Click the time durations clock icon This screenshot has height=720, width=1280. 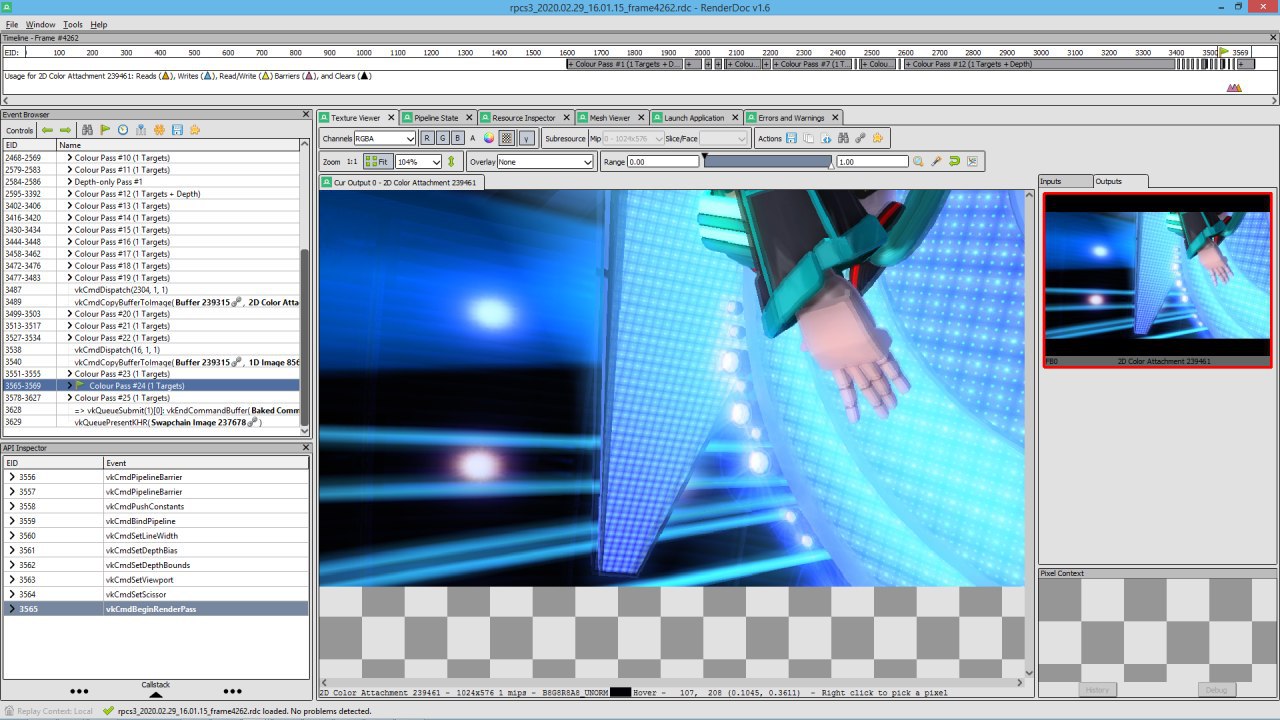[123, 130]
